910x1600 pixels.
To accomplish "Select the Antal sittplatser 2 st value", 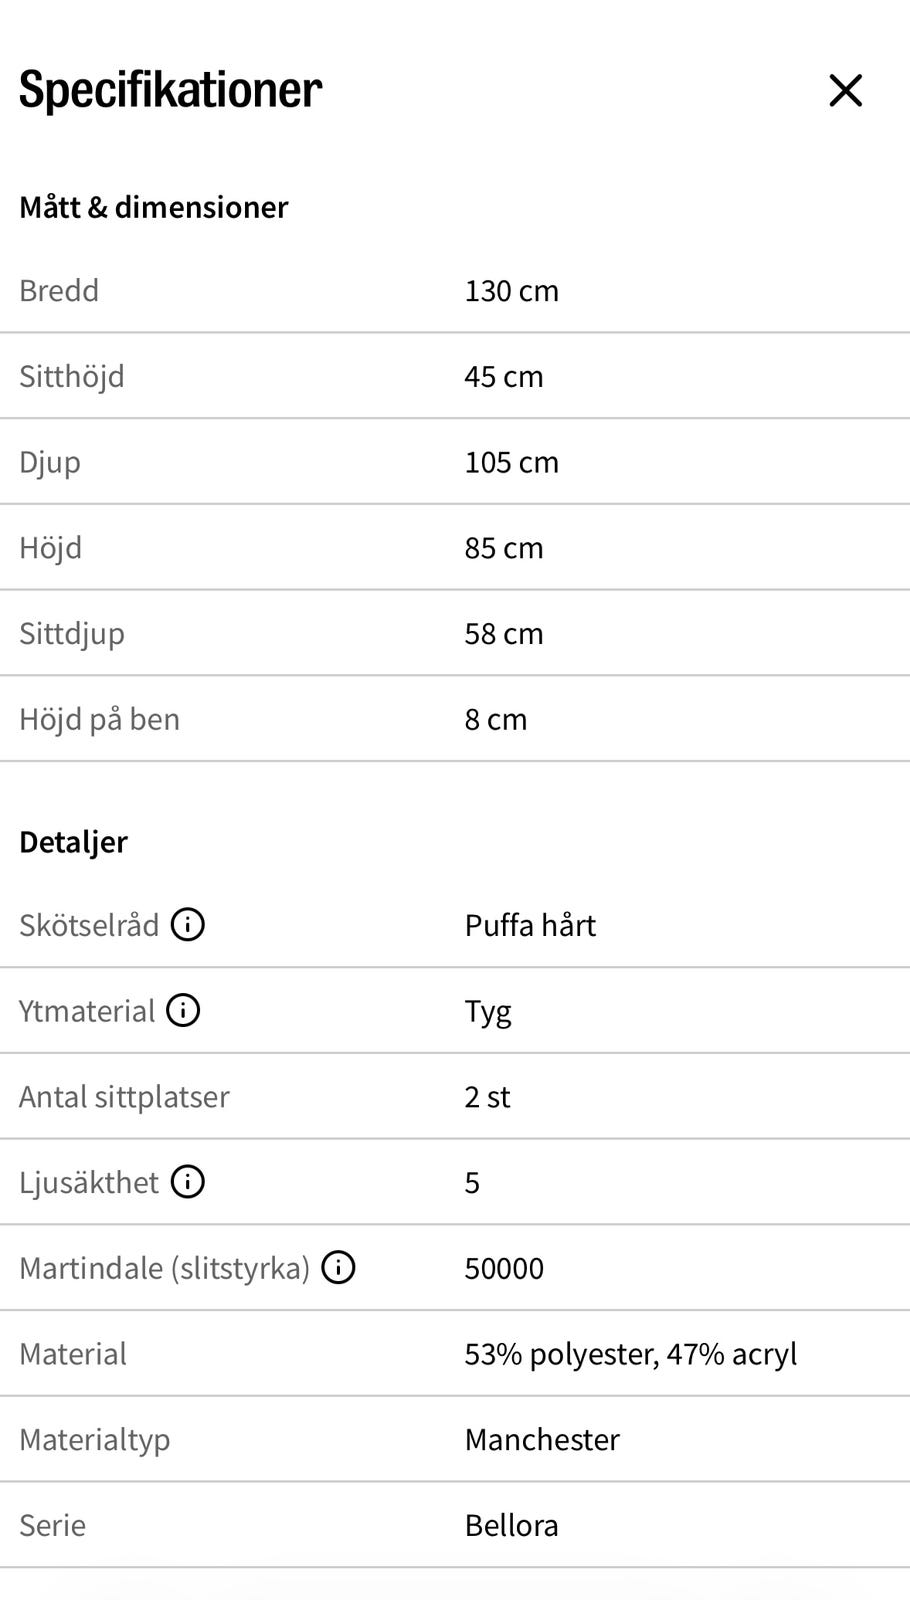I will [x=487, y=1097].
